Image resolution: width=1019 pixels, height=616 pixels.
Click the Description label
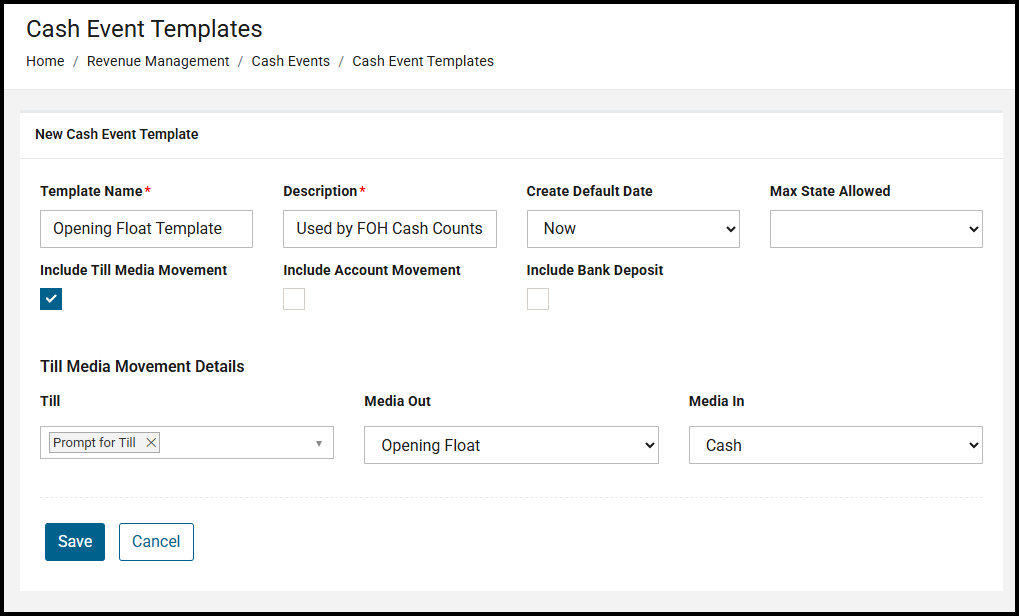tap(320, 191)
